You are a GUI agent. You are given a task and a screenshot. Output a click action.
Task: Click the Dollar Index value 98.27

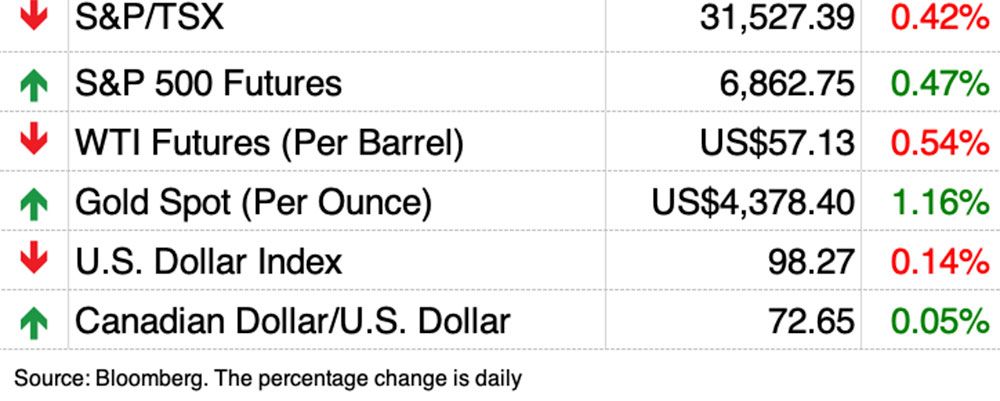(x=811, y=262)
